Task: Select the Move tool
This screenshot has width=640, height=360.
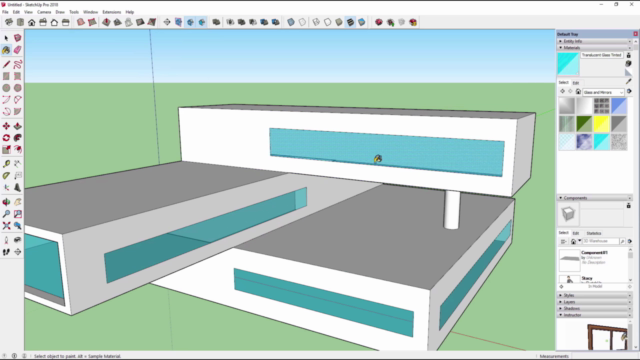Action: (6, 126)
